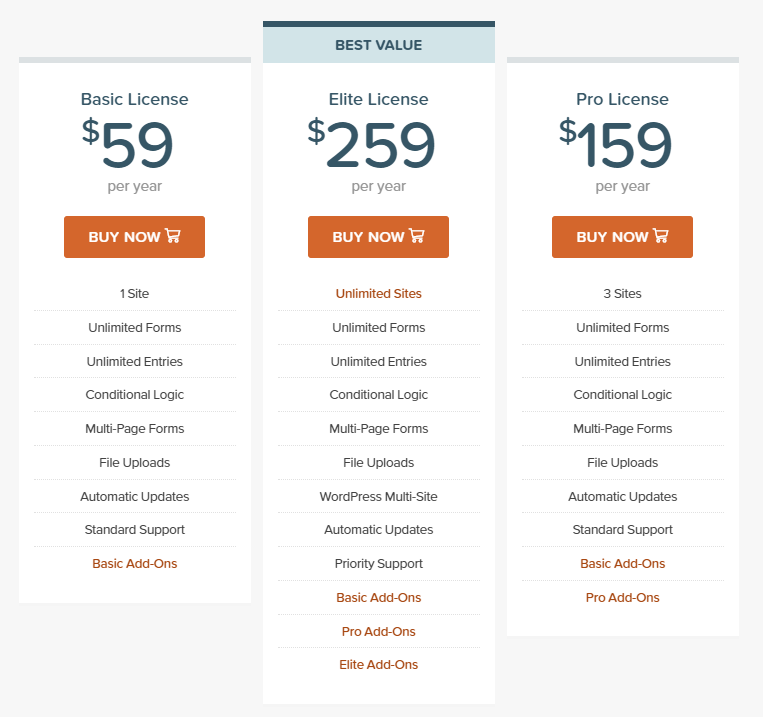Click the $259 price text

(x=372, y=144)
